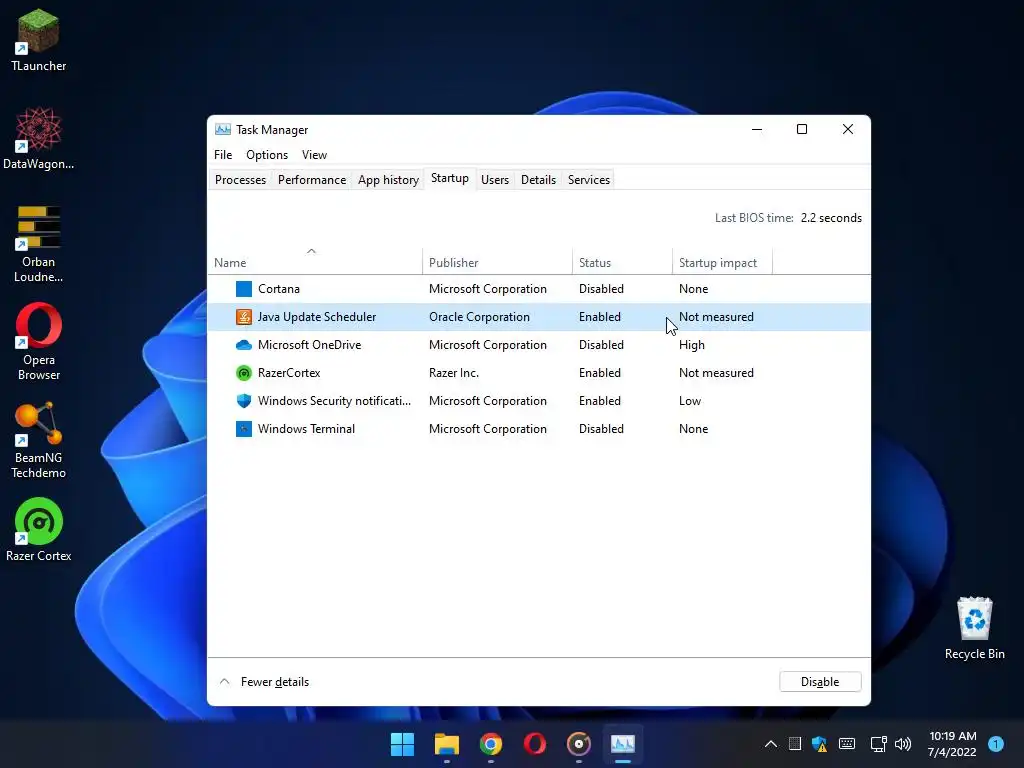Open the File menu
Viewport: 1024px width, 768px height.
[223, 155]
